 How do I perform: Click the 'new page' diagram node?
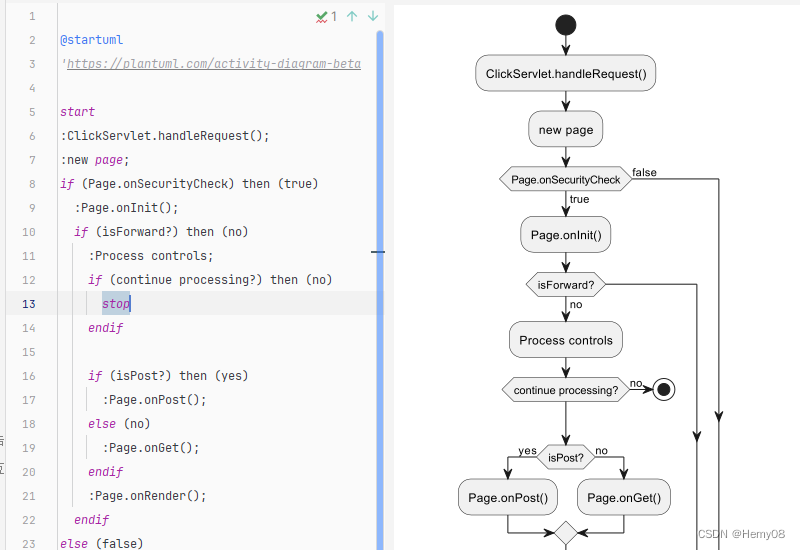pos(566,130)
